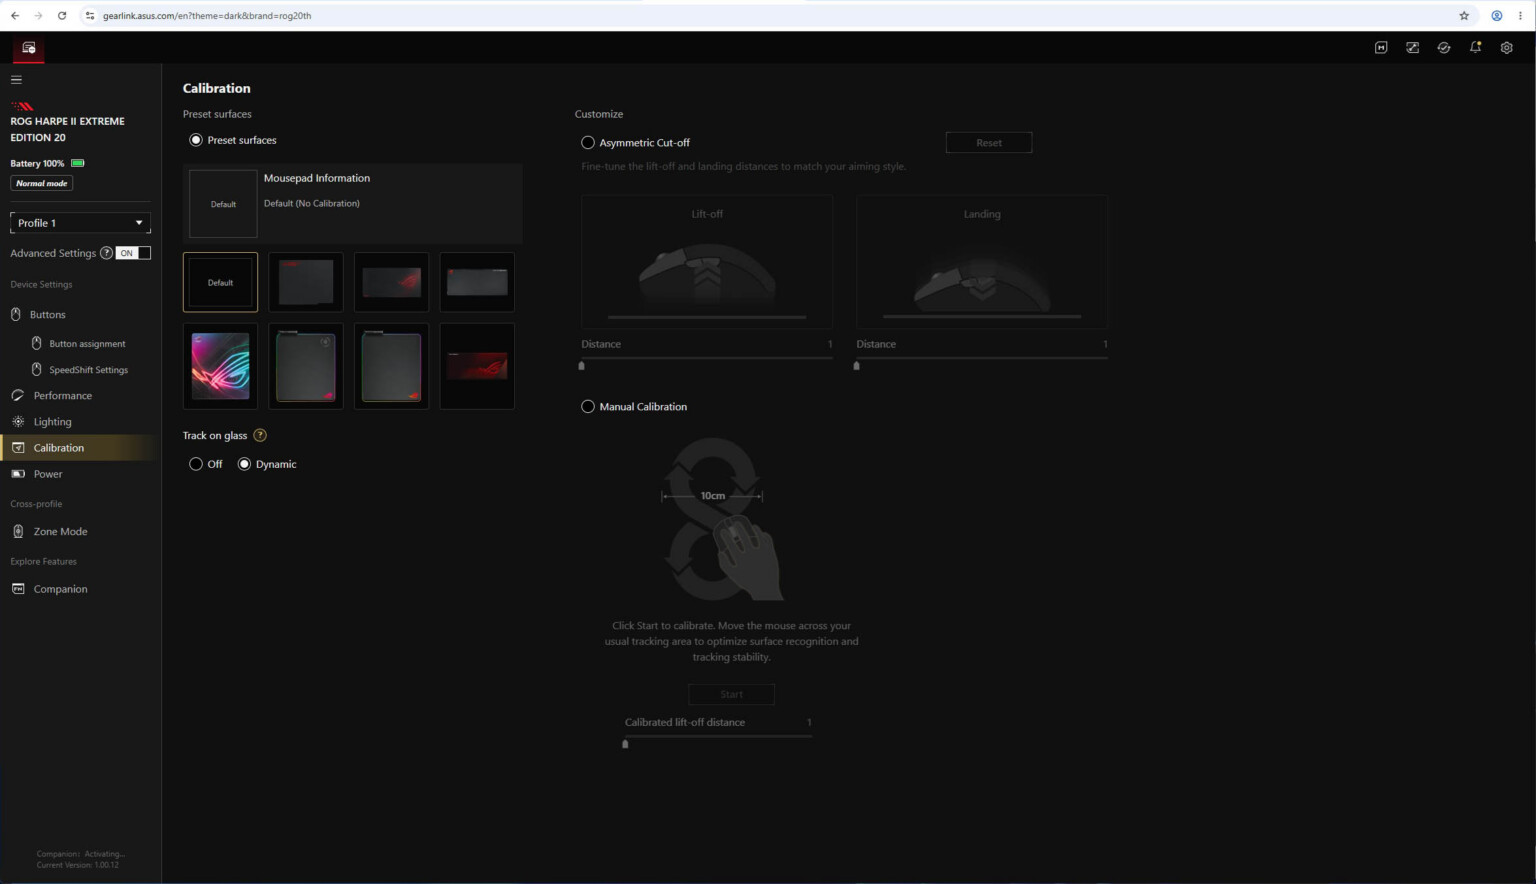Click the SpeedShift Settings mouse icon
The height and width of the screenshot is (884, 1536).
[37, 369]
